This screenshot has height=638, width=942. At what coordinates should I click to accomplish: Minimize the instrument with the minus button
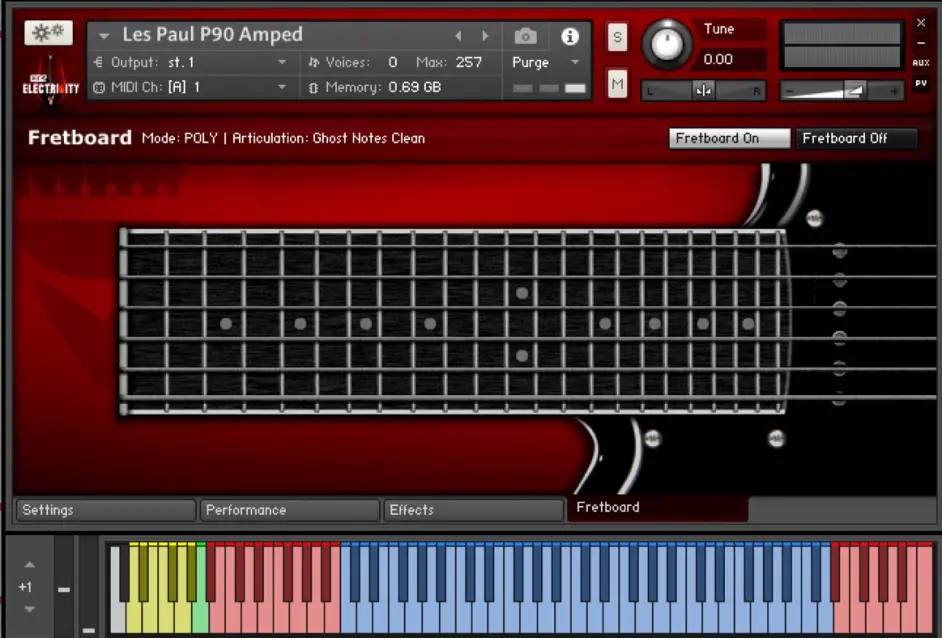pyautogui.click(x=921, y=43)
